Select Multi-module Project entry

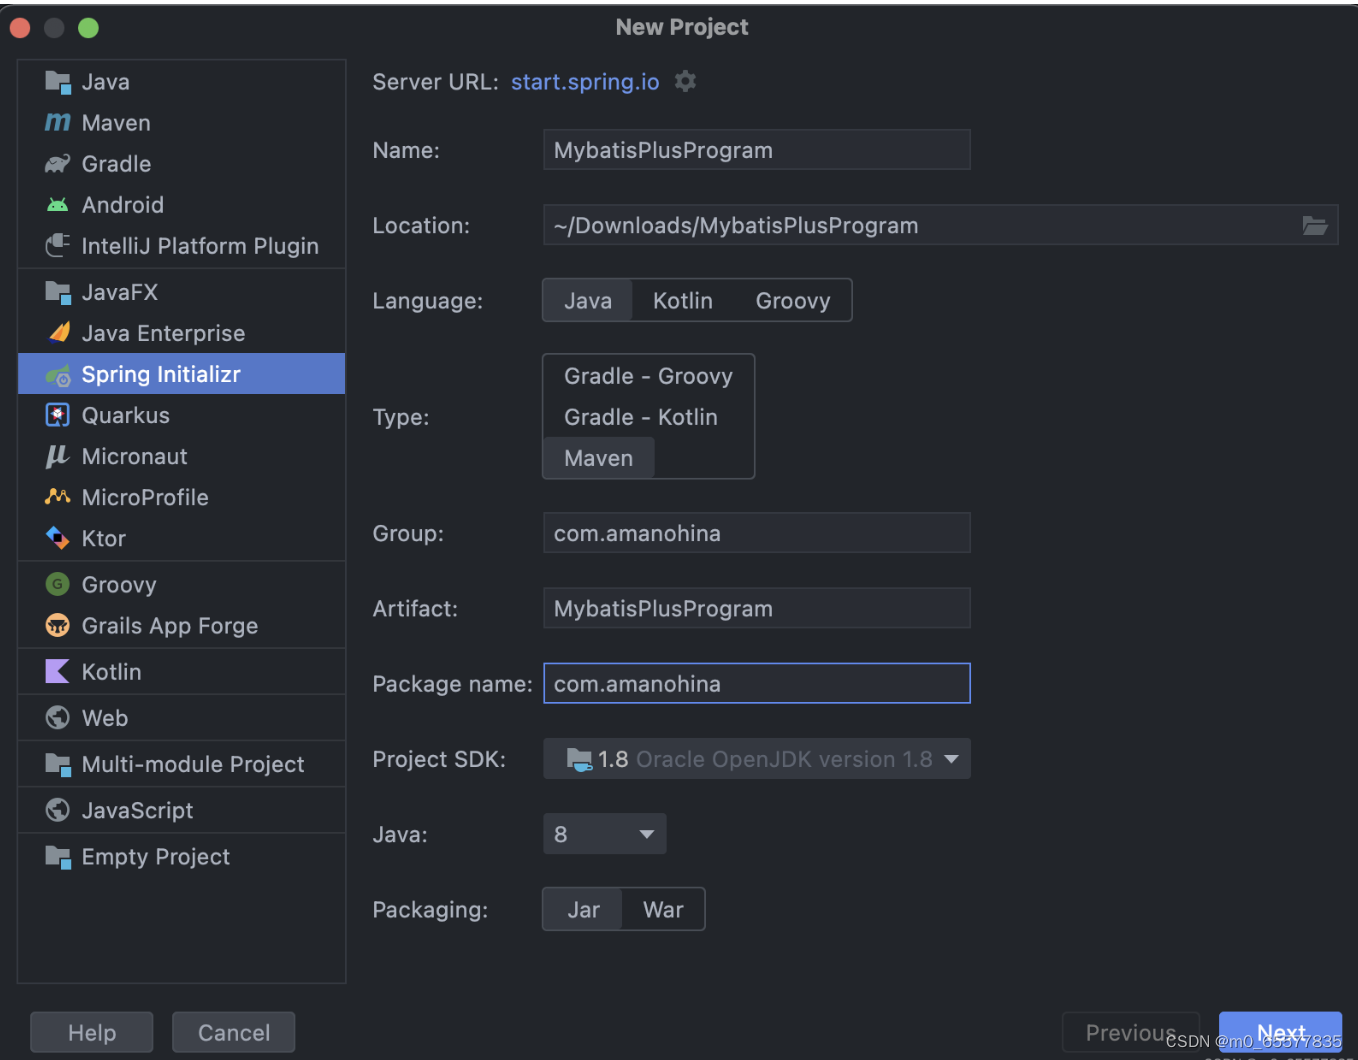pos(182,764)
